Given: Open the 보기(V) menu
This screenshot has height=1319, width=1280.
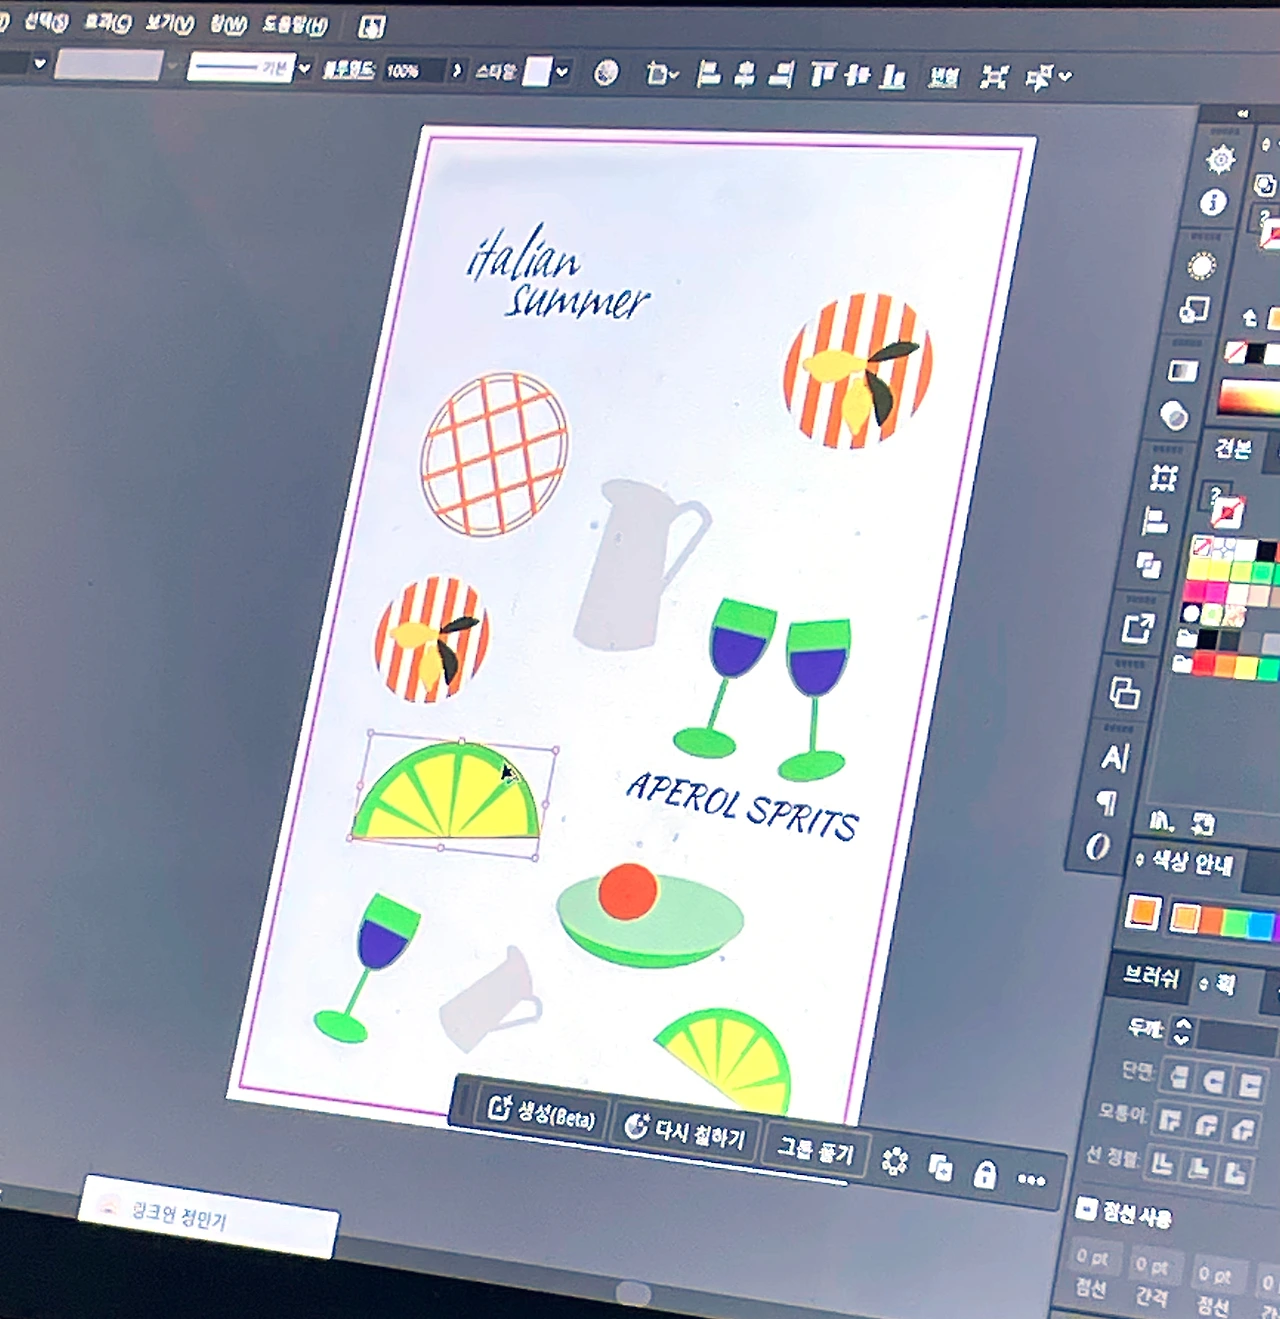Looking at the screenshot, I should click(169, 23).
